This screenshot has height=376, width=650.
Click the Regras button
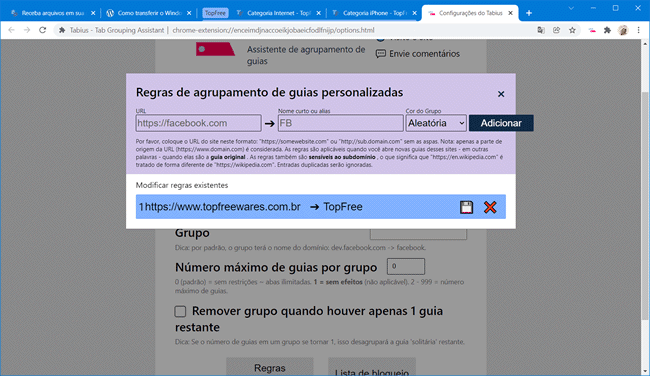(x=269, y=367)
